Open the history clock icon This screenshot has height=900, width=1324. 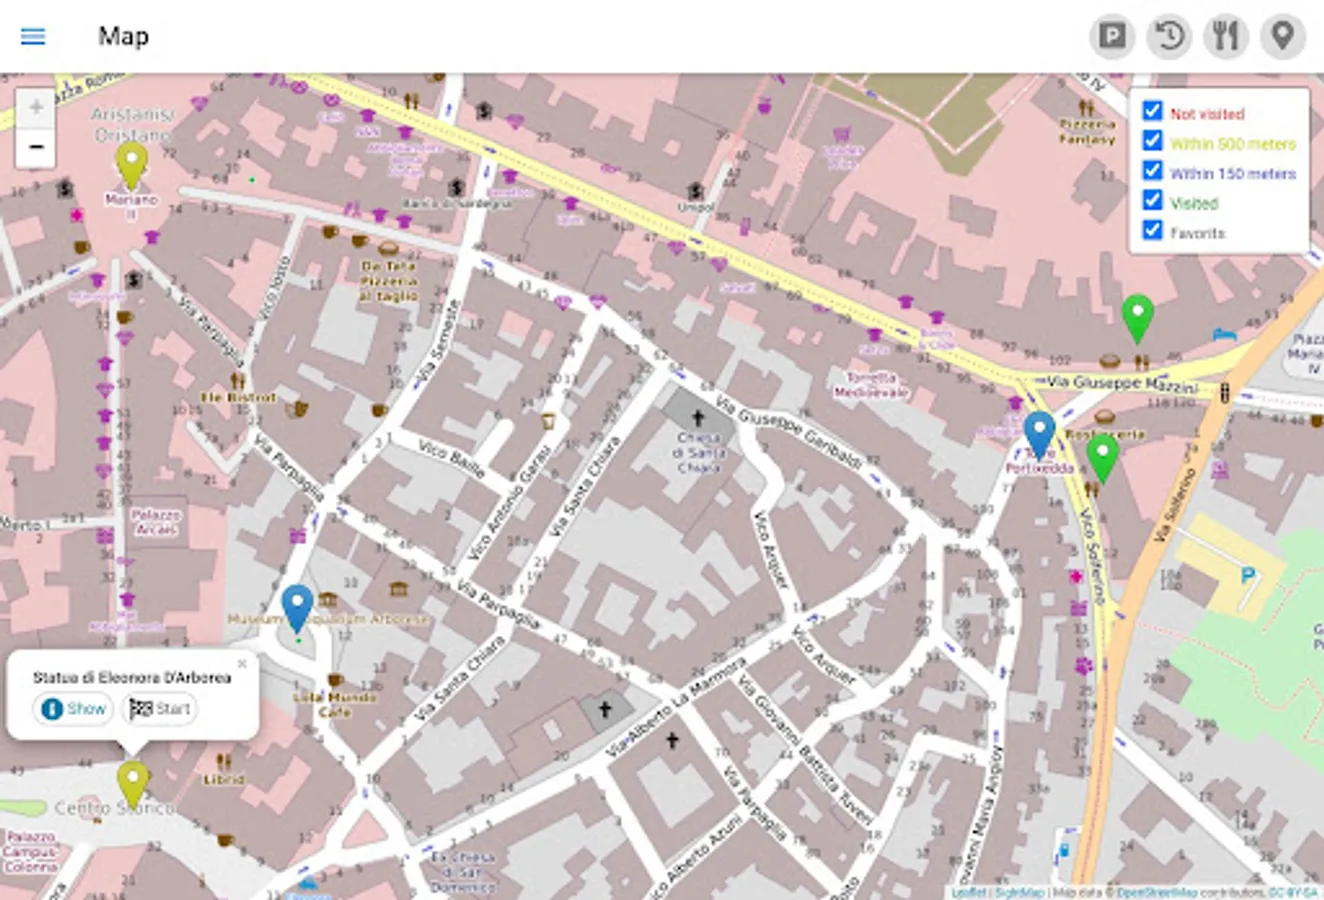(x=1168, y=37)
